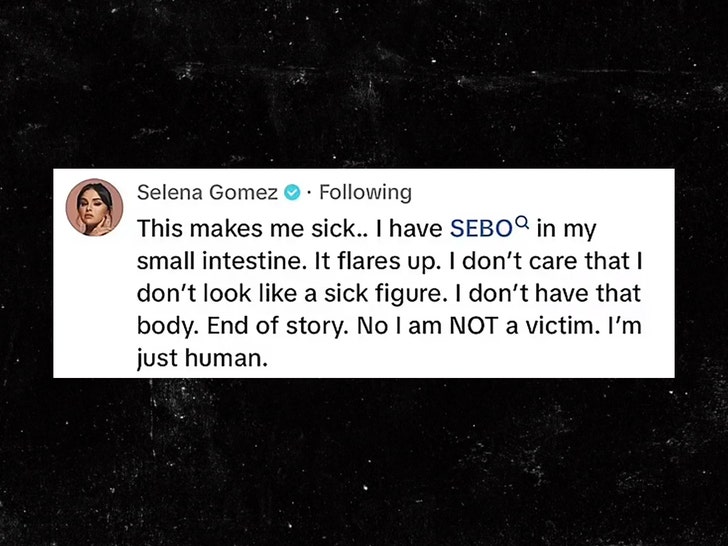Image resolution: width=728 pixels, height=546 pixels.
Task: Toggle the Following status label
Action: pos(365,192)
